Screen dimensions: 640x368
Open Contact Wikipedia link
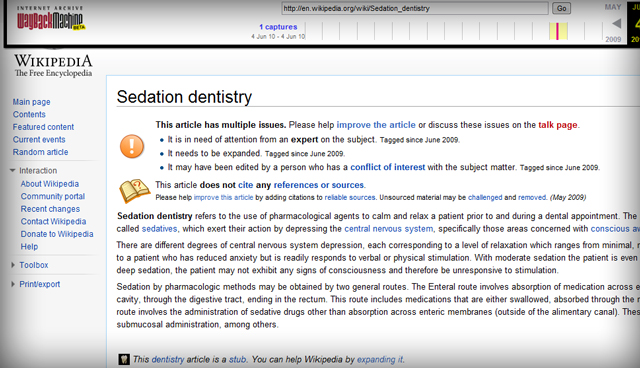pyautogui.click(x=53, y=222)
